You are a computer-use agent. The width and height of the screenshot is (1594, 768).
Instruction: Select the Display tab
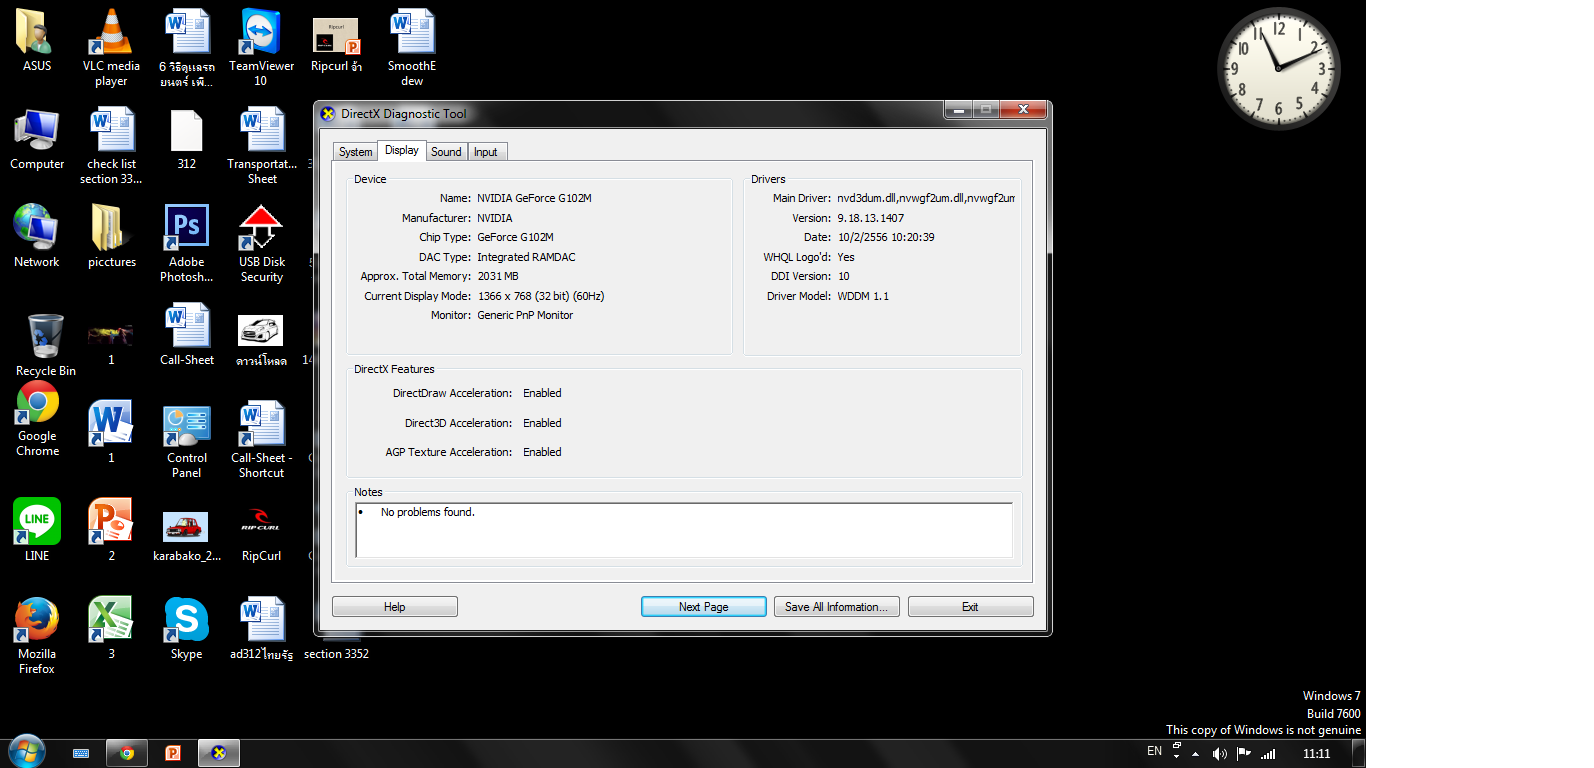point(402,150)
